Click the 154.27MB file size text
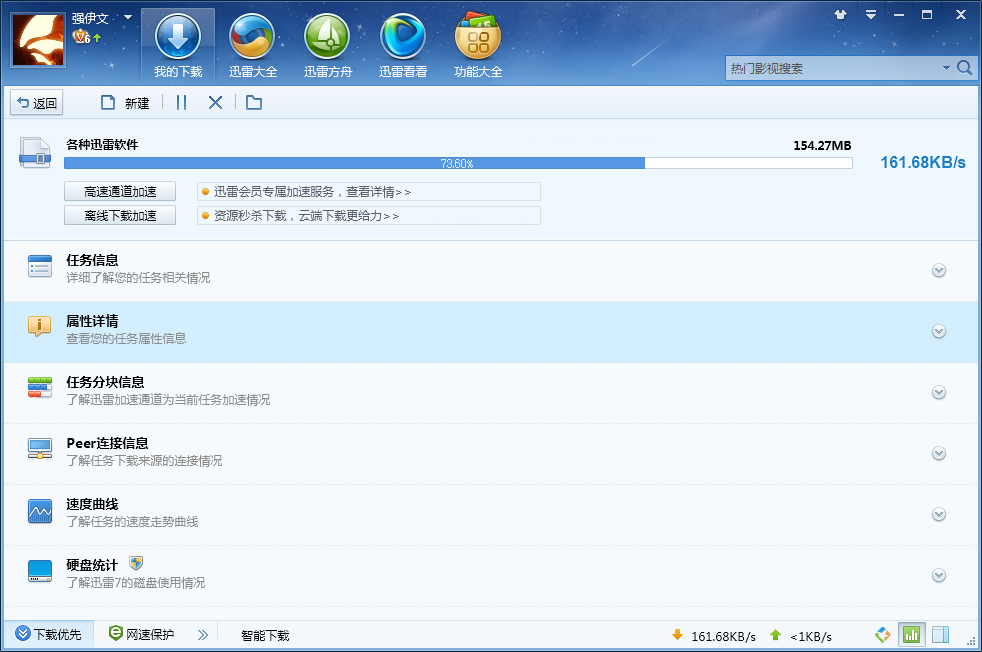This screenshot has height=652, width=982. (x=822, y=145)
